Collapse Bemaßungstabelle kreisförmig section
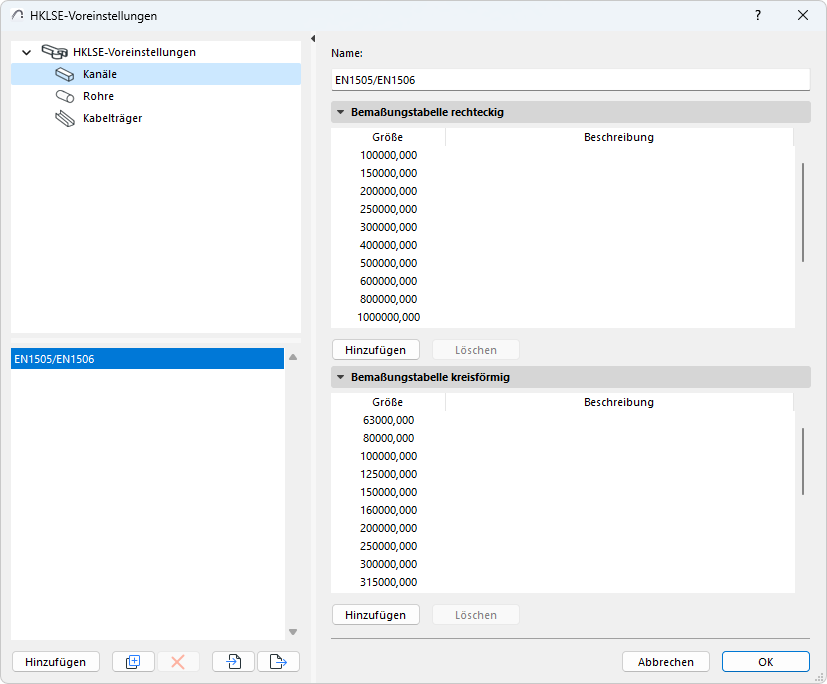Screen dimensions: 827x684 [340, 377]
